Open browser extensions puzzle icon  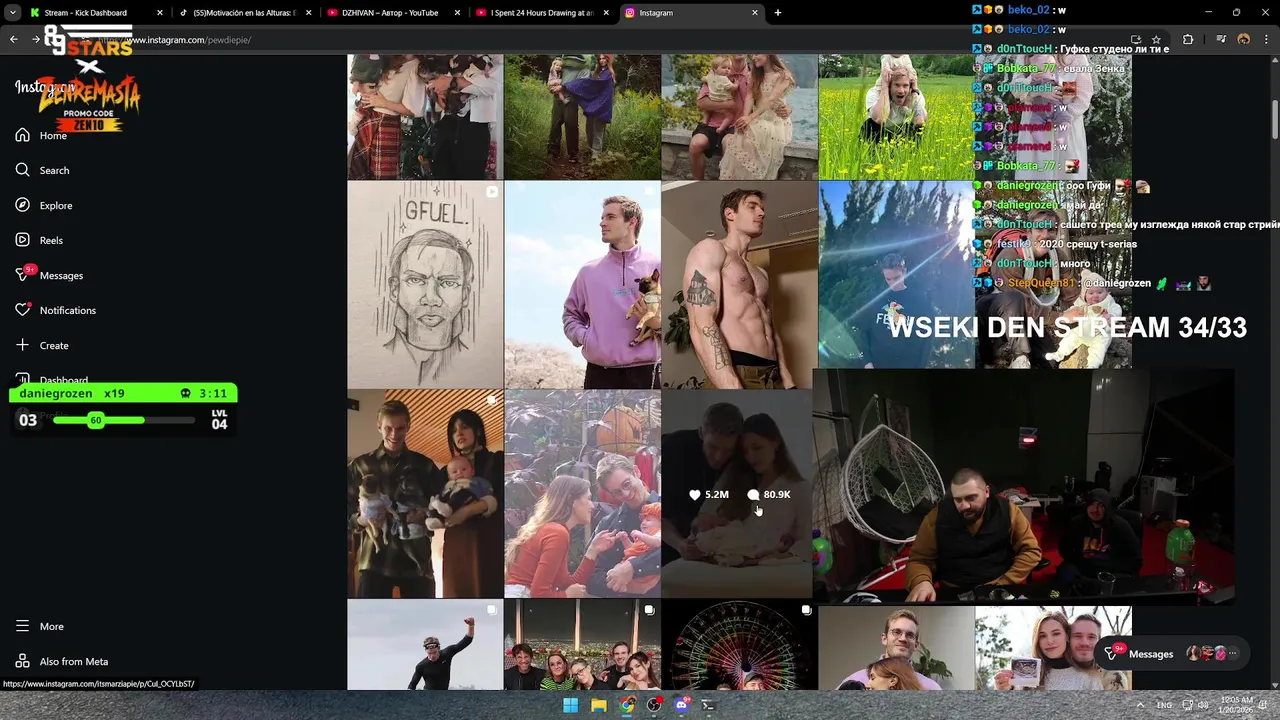click(1188, 40)
